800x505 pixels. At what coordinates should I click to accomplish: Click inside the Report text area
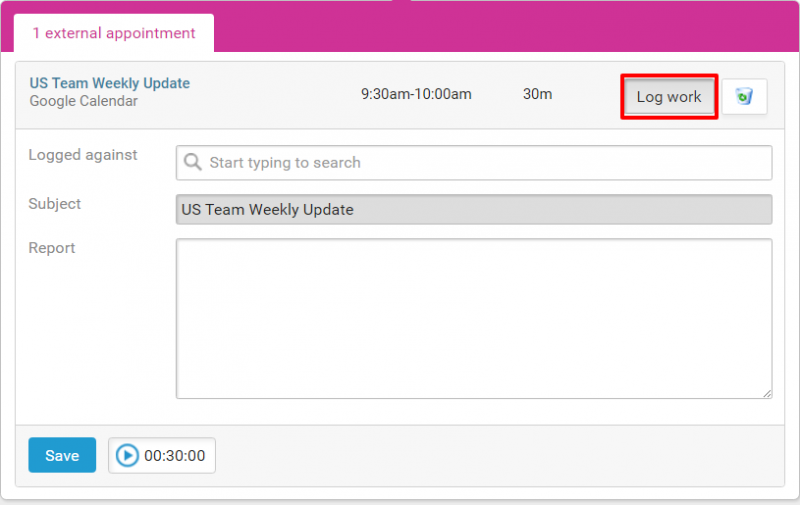(x=474, y=319)
